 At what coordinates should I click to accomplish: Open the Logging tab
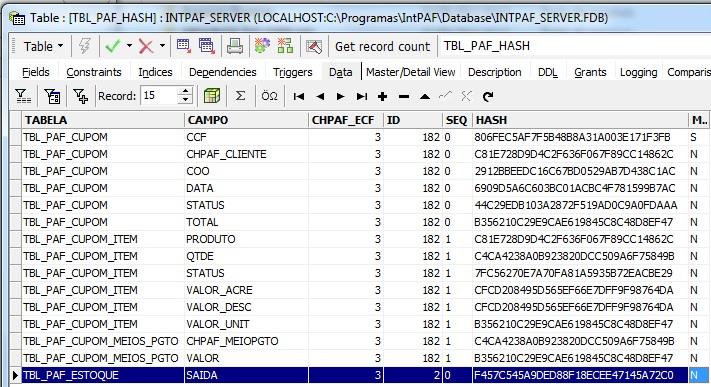pos(638,72)
